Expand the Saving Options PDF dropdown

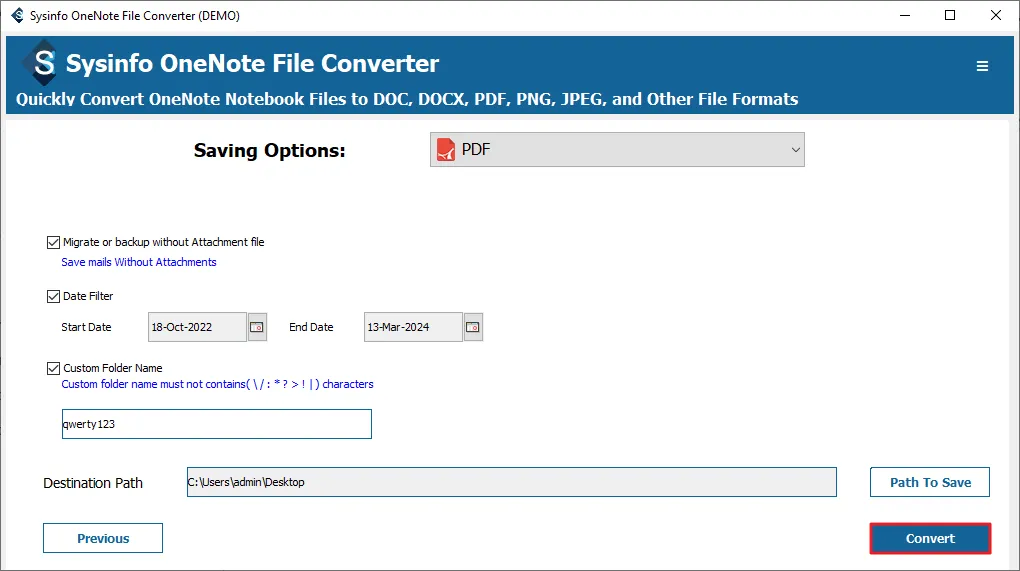(617, 150)
